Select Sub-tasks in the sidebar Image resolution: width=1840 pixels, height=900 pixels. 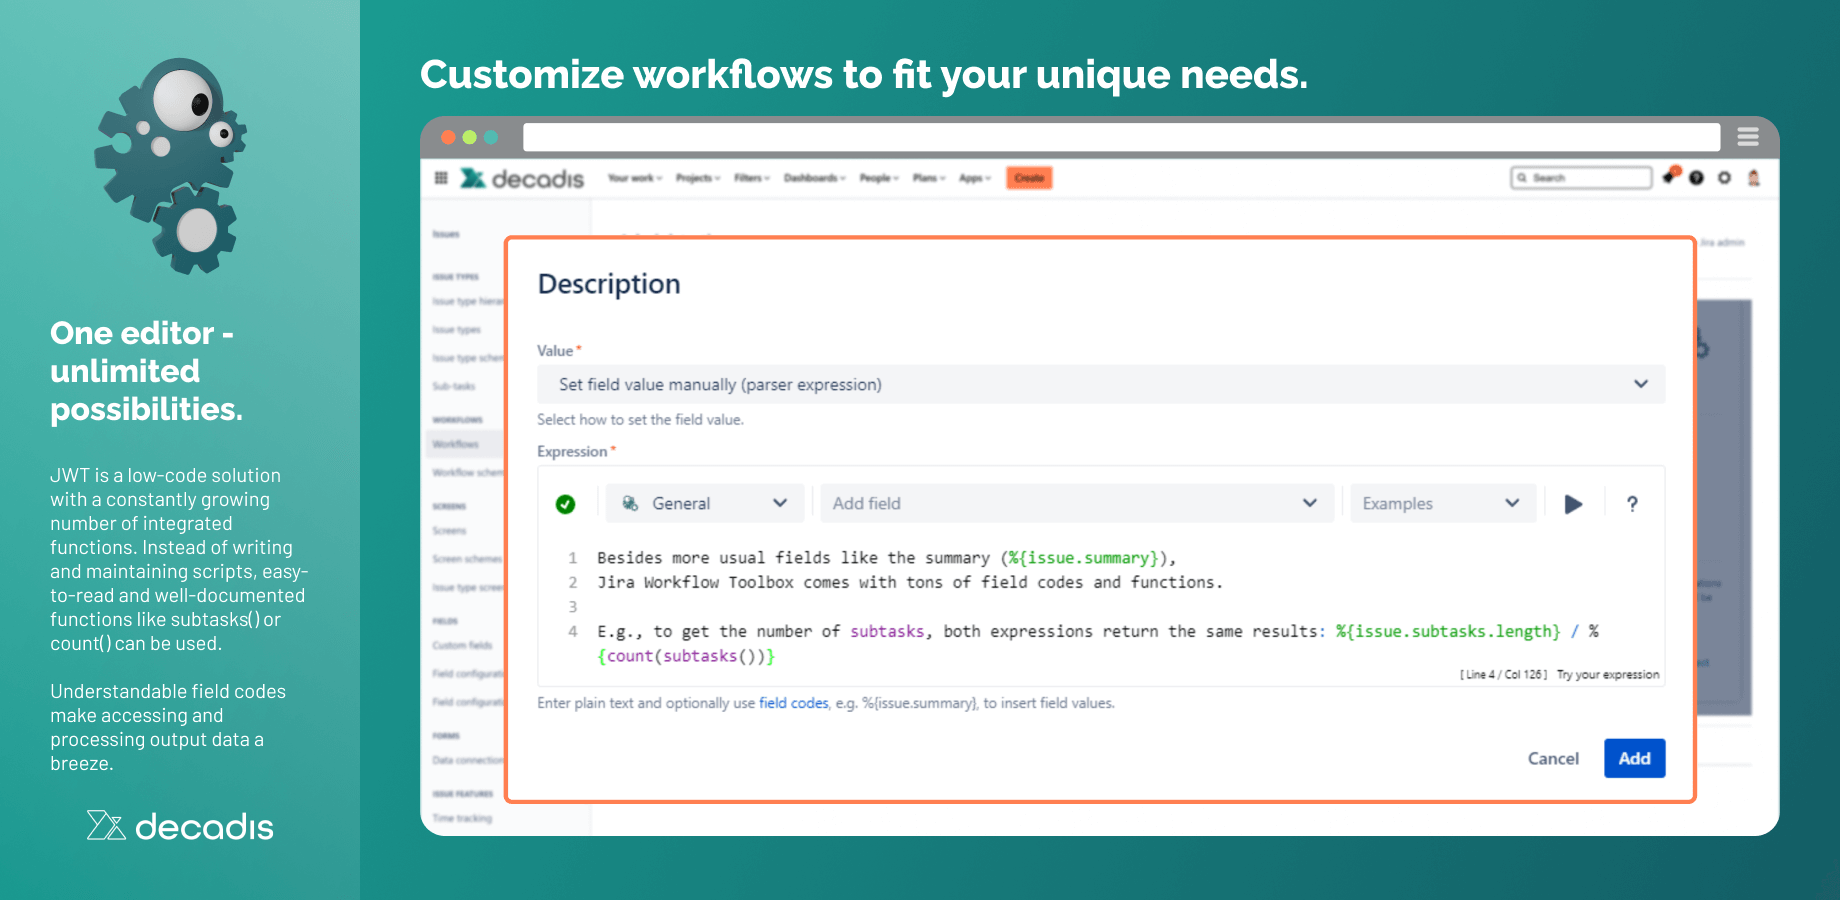454,386
